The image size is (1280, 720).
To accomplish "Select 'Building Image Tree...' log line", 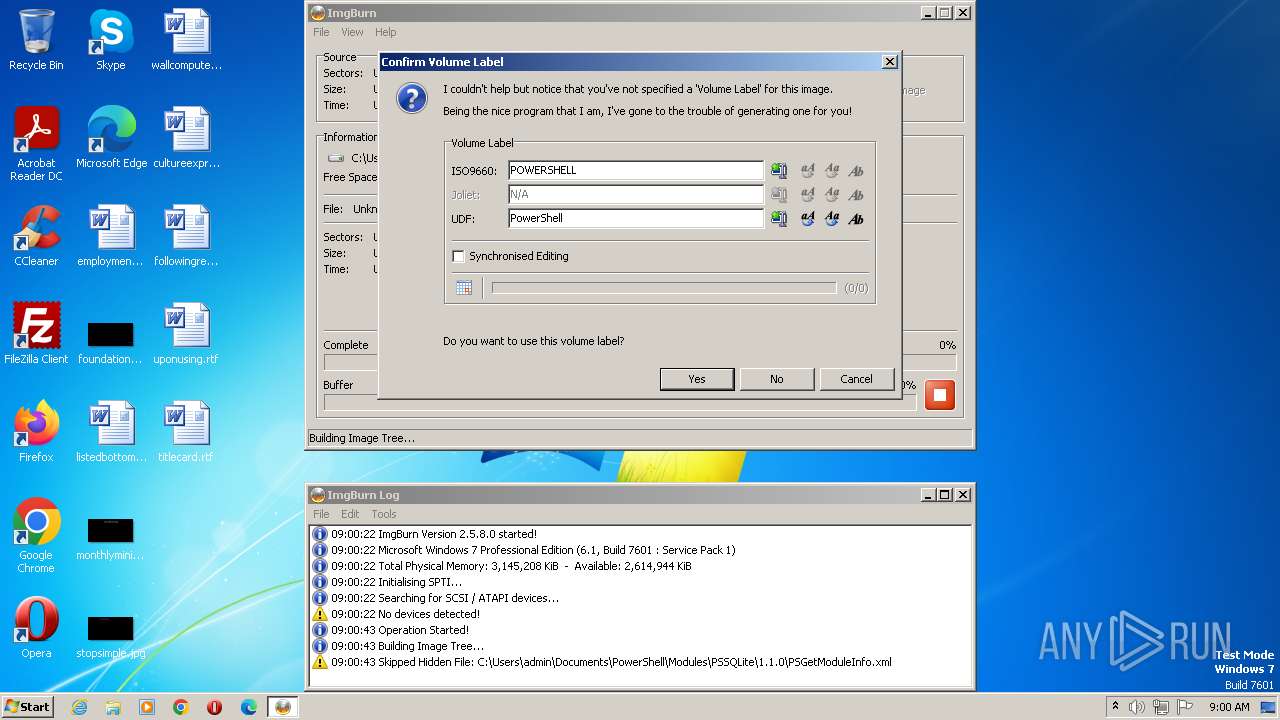I will (407, 646).
